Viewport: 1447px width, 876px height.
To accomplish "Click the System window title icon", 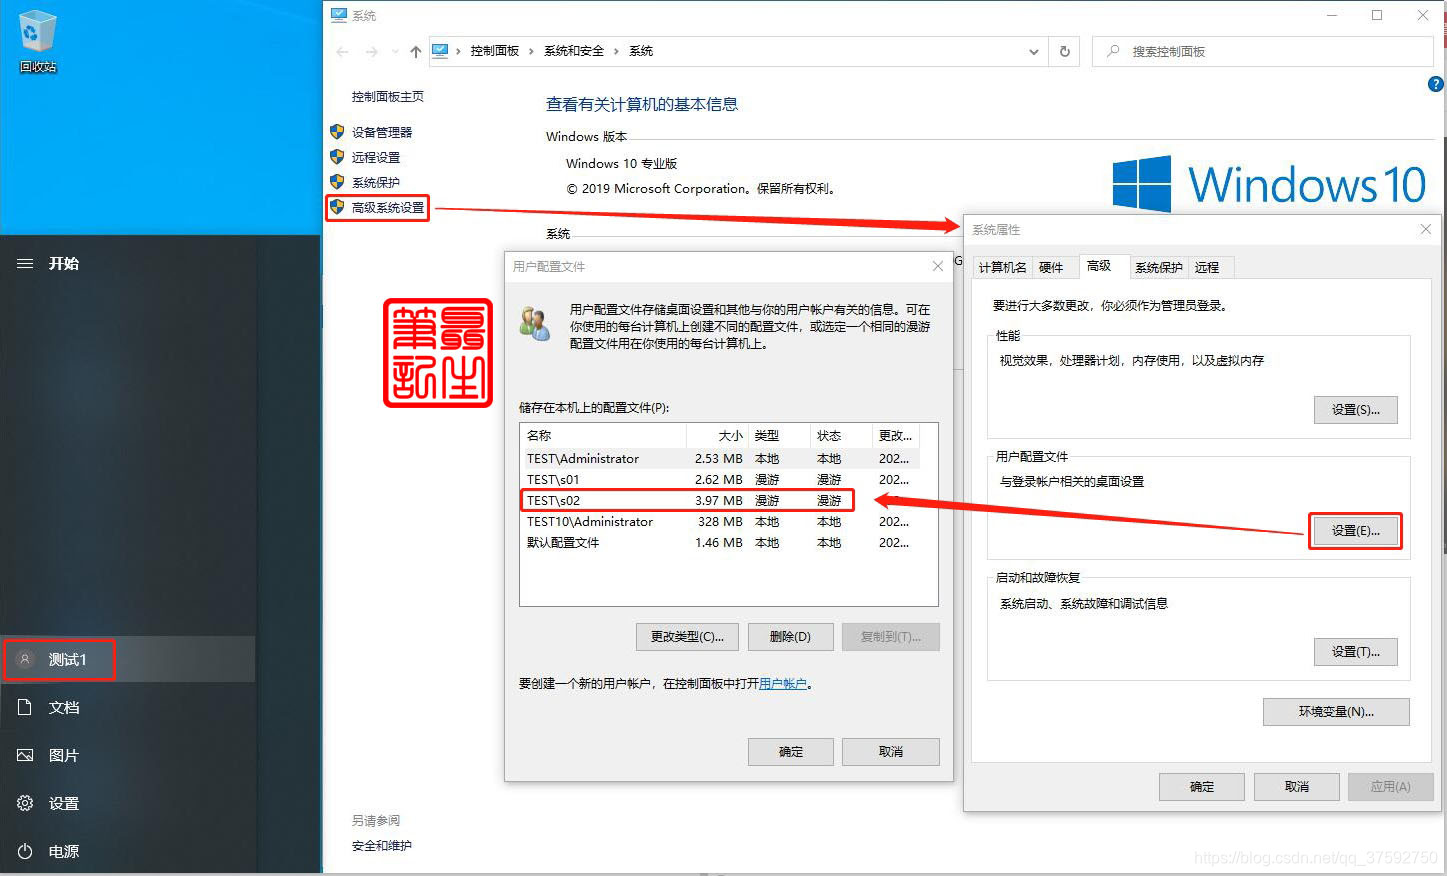I will 339,15.
